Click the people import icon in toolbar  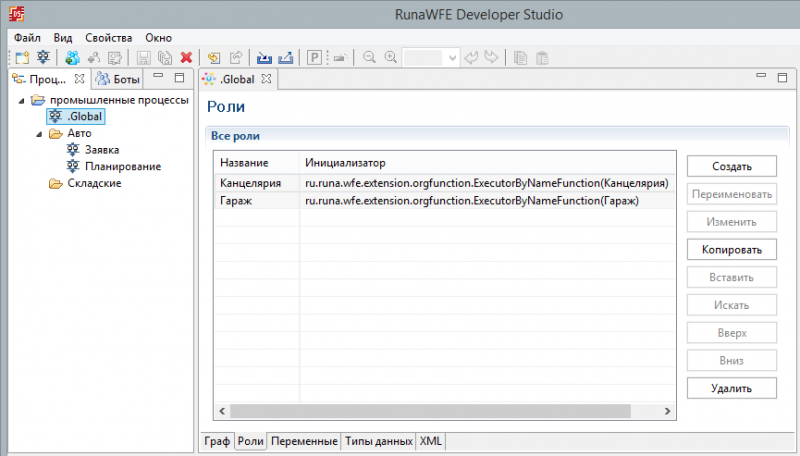(72, 58)
